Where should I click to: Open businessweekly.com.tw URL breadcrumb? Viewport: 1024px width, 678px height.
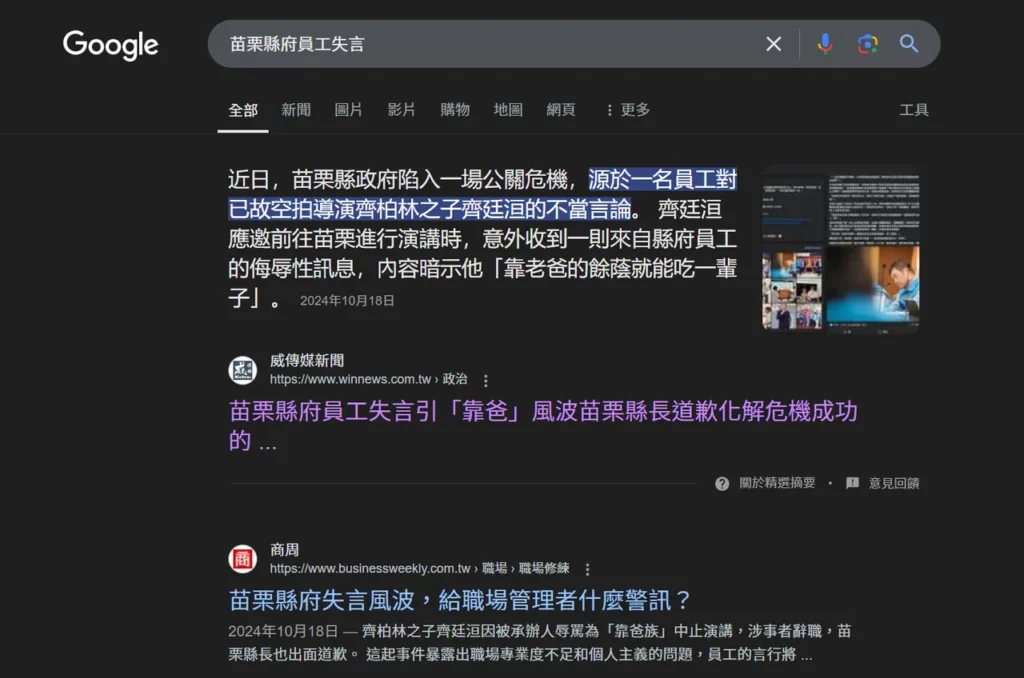[419, 568]
